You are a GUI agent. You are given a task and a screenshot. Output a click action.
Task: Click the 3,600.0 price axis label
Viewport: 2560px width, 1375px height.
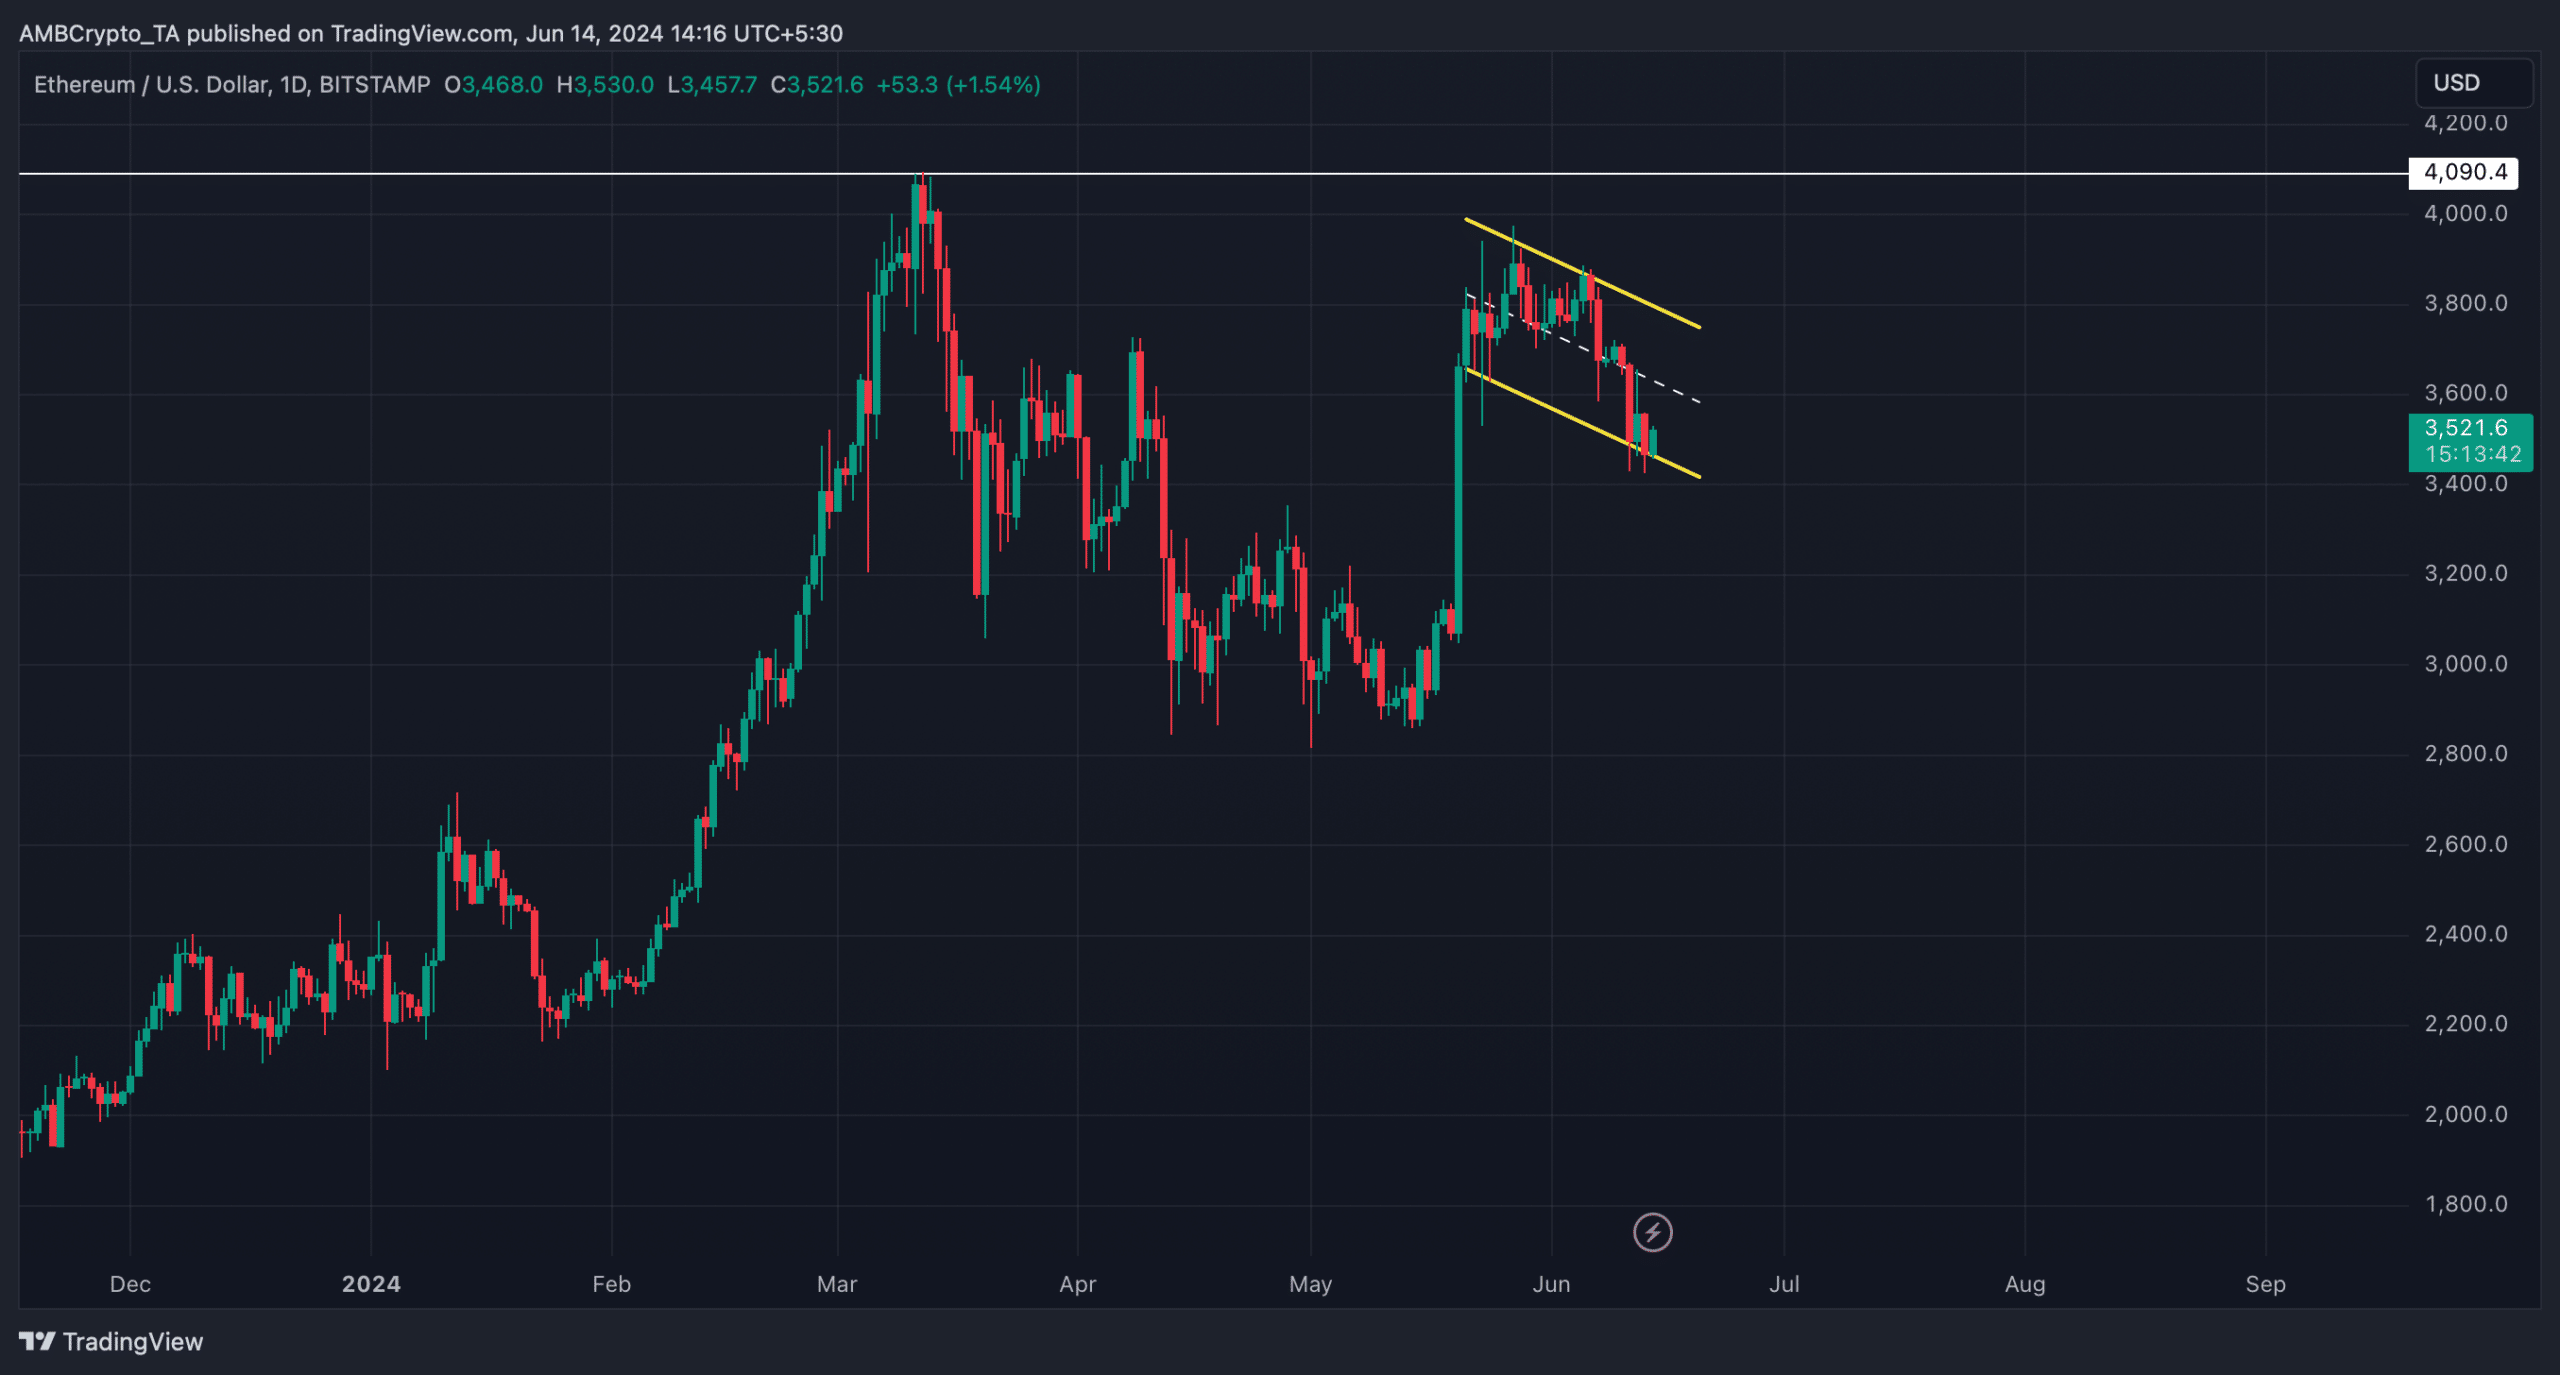[x=2466, y=393]
